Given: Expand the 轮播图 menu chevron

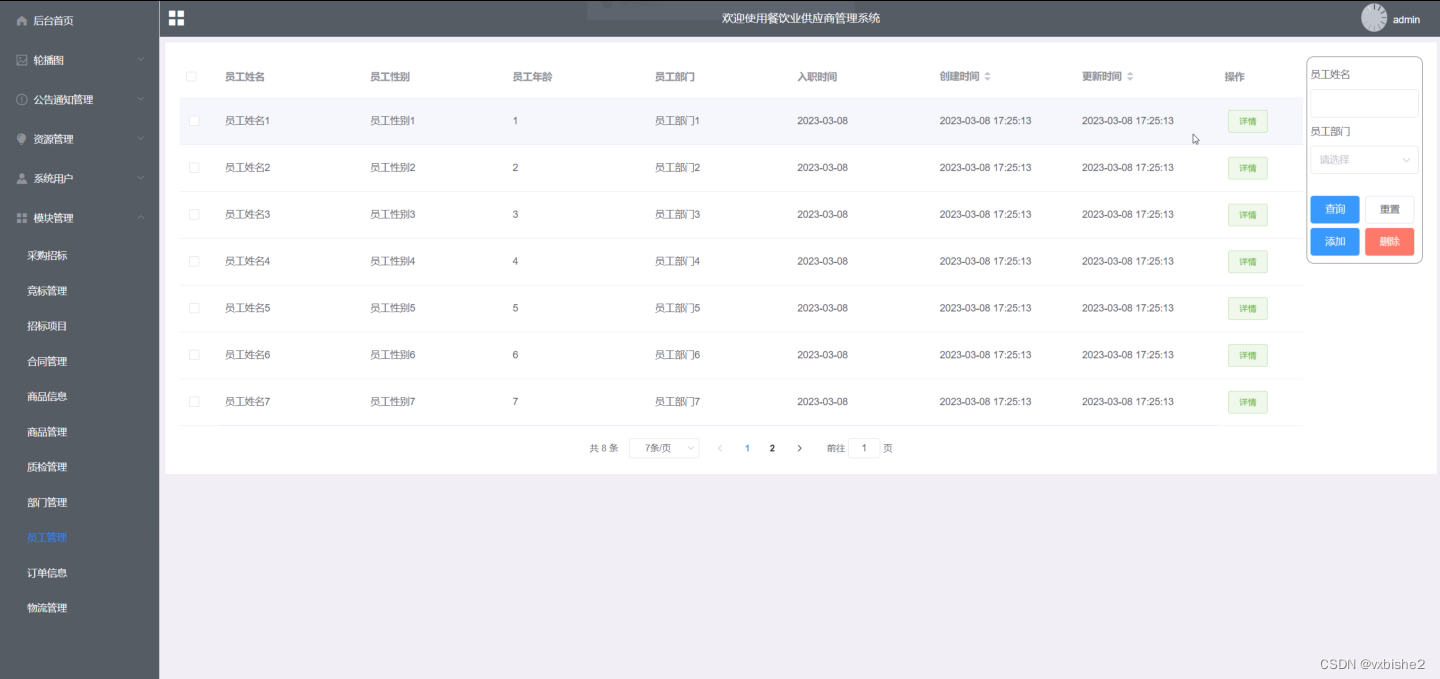Looking at the screenshot, I should tap(141, 60).
